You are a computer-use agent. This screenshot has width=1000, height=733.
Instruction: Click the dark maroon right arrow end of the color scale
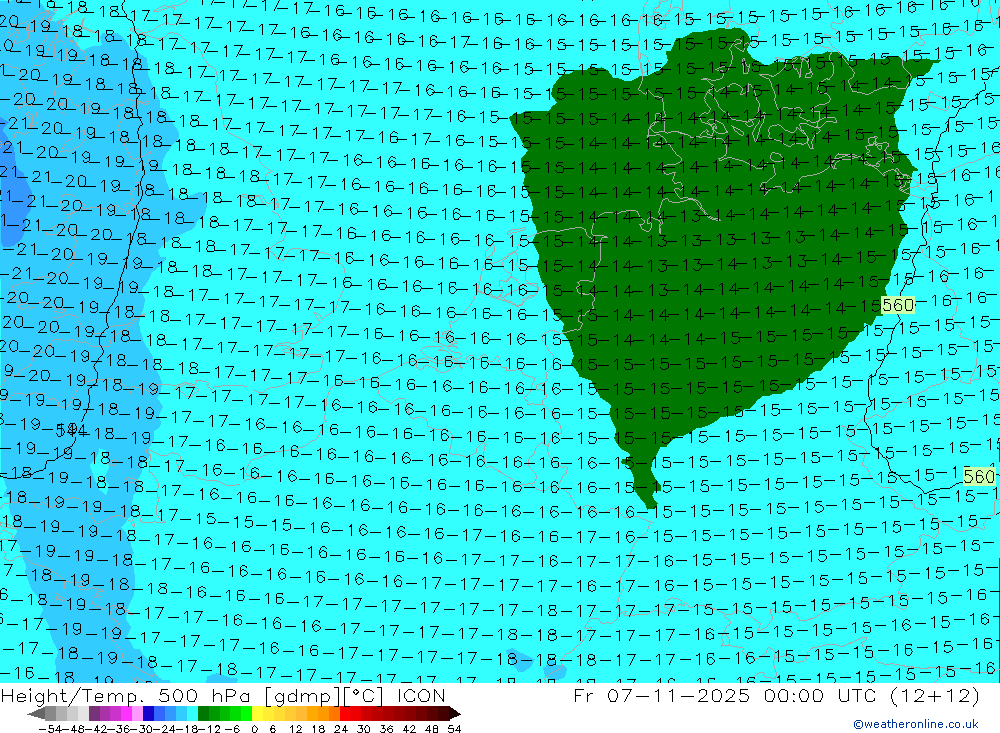[455, 714]
